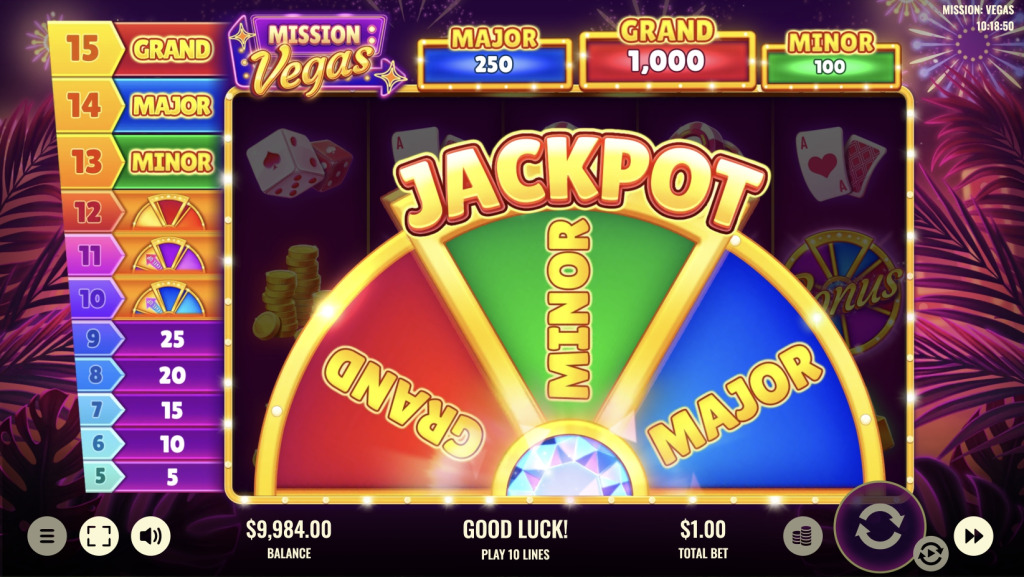Select level 13 Minor on ladder
The width and height of the screenshot is (1024, 577).
coord(144,162)
